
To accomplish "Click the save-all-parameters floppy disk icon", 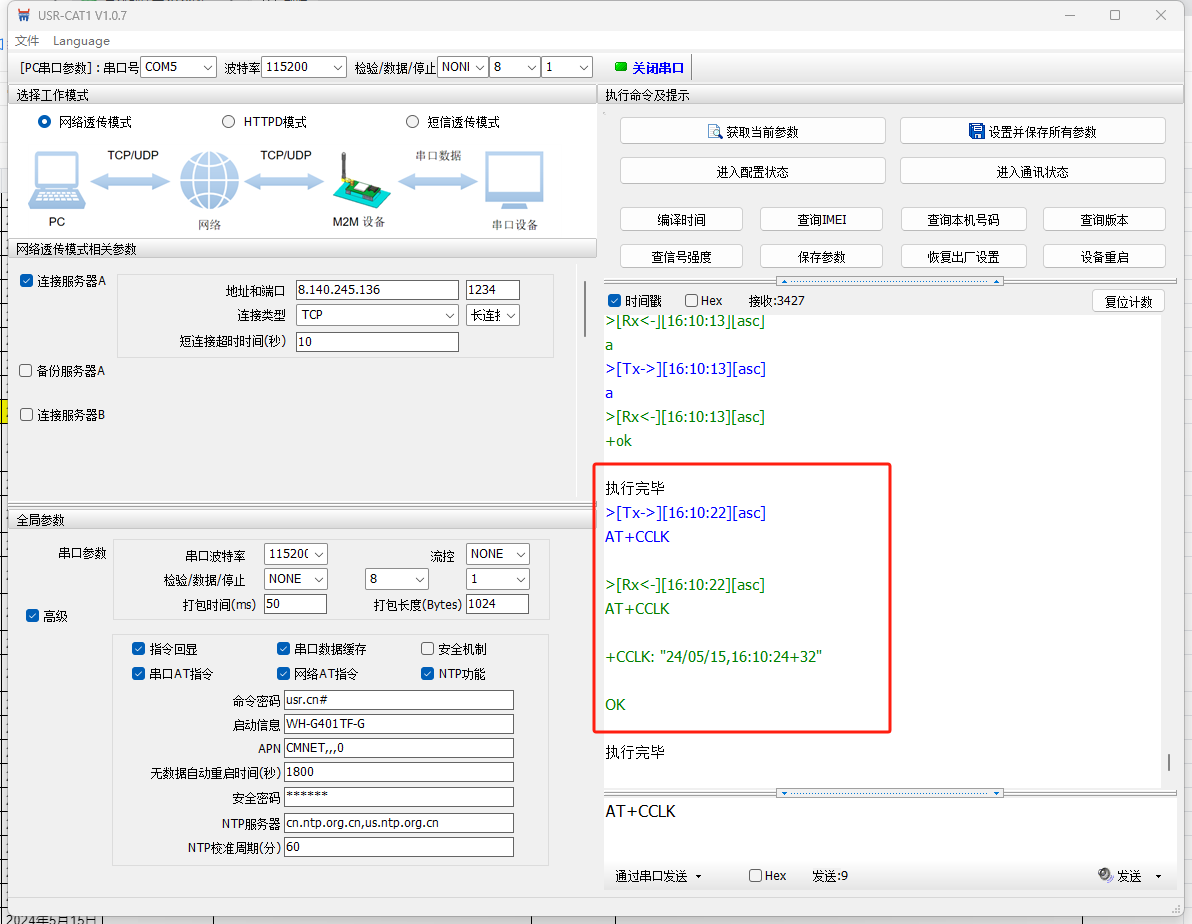I will [977, 131].
